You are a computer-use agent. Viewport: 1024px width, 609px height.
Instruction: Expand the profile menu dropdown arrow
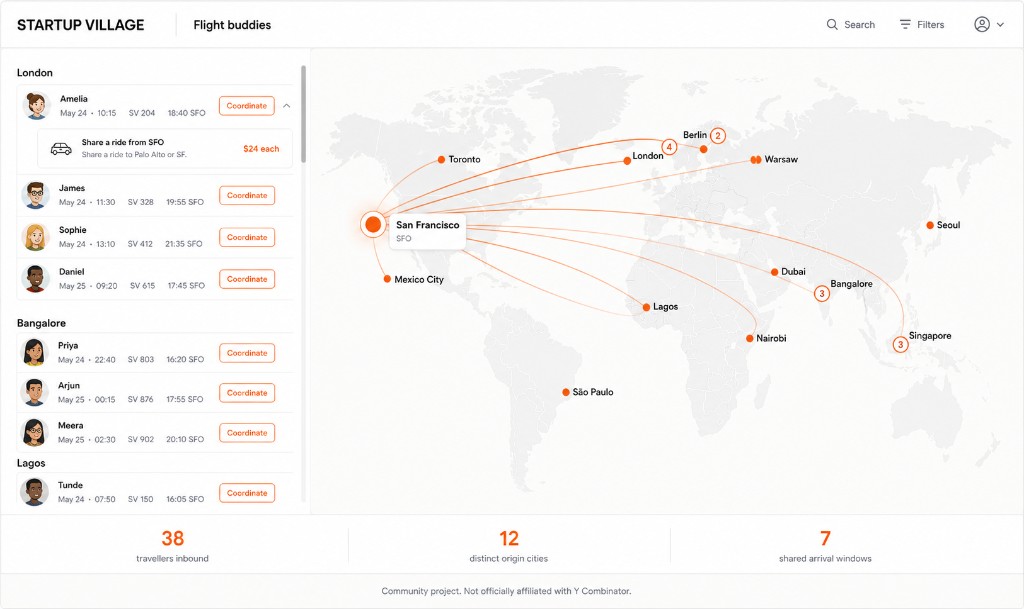click(x=1000, y=25)
